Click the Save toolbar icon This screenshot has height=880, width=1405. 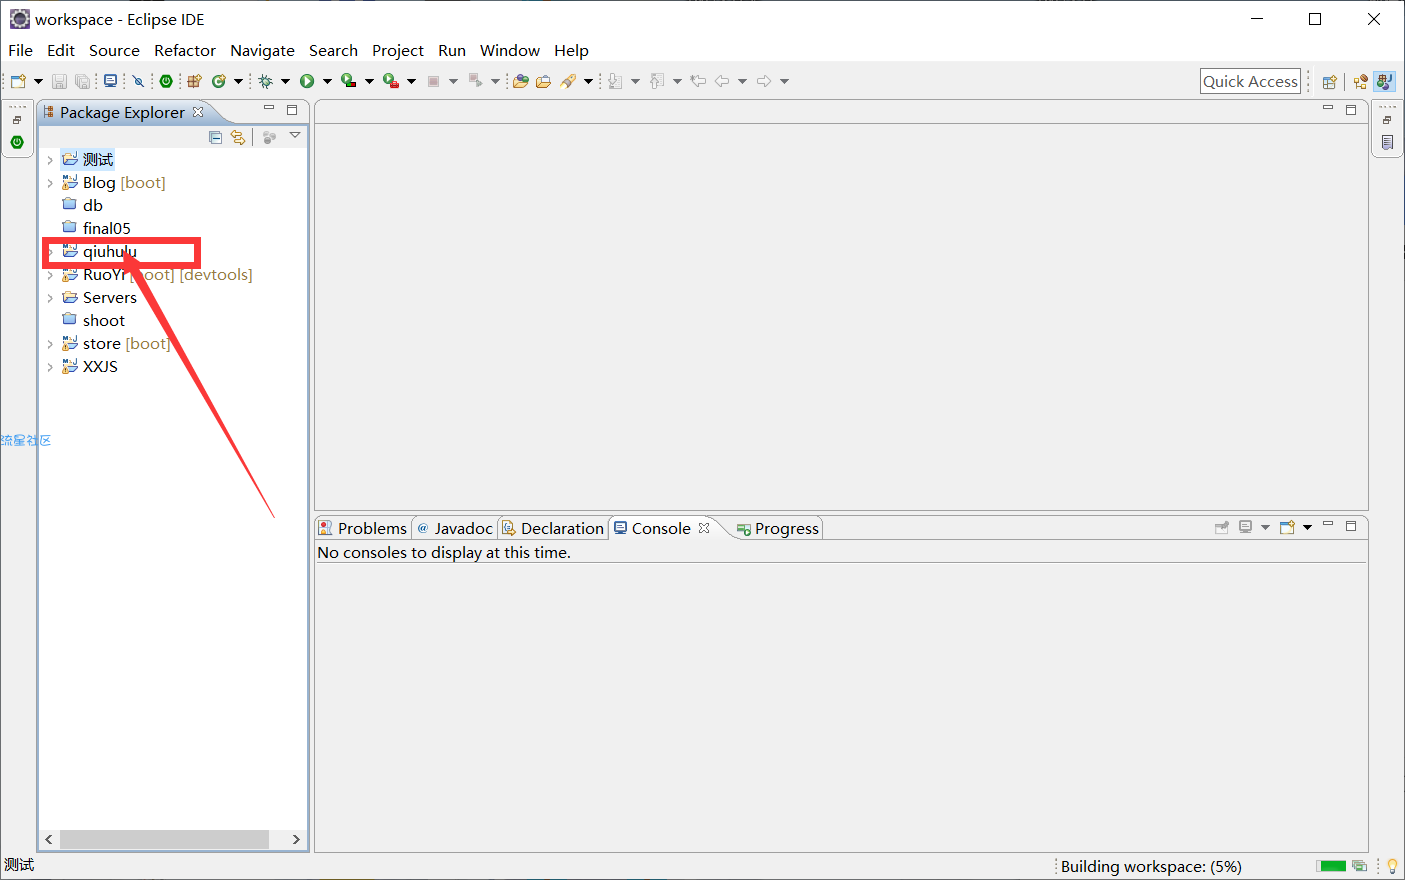pos(59,81)
